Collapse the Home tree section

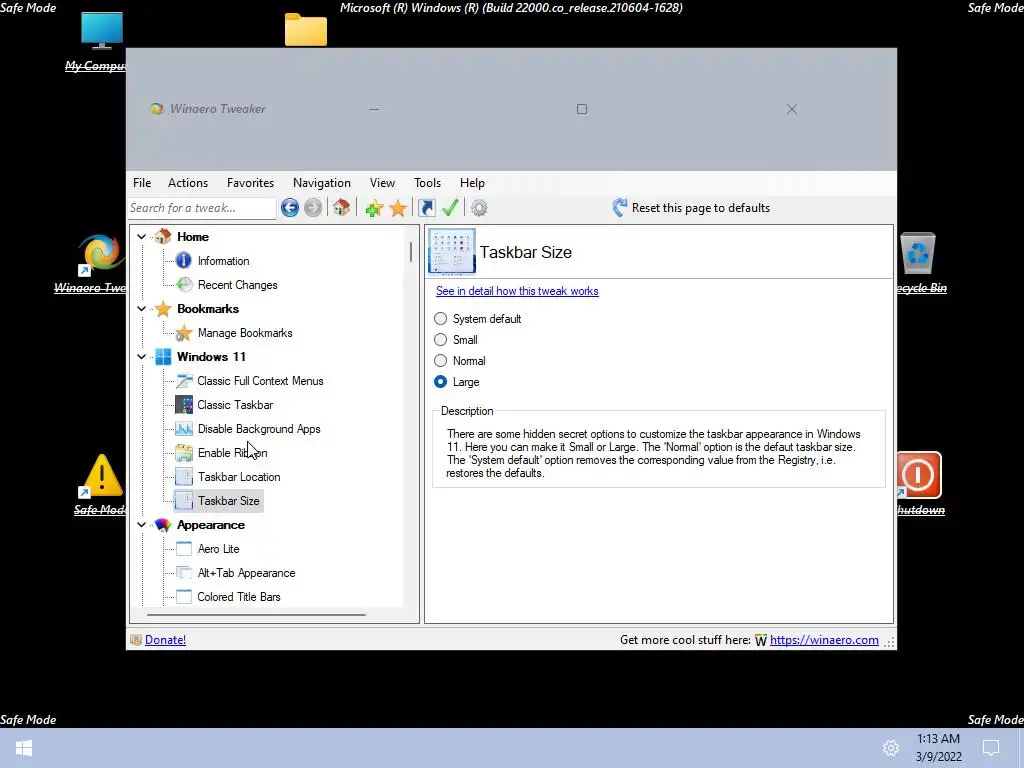141,236
